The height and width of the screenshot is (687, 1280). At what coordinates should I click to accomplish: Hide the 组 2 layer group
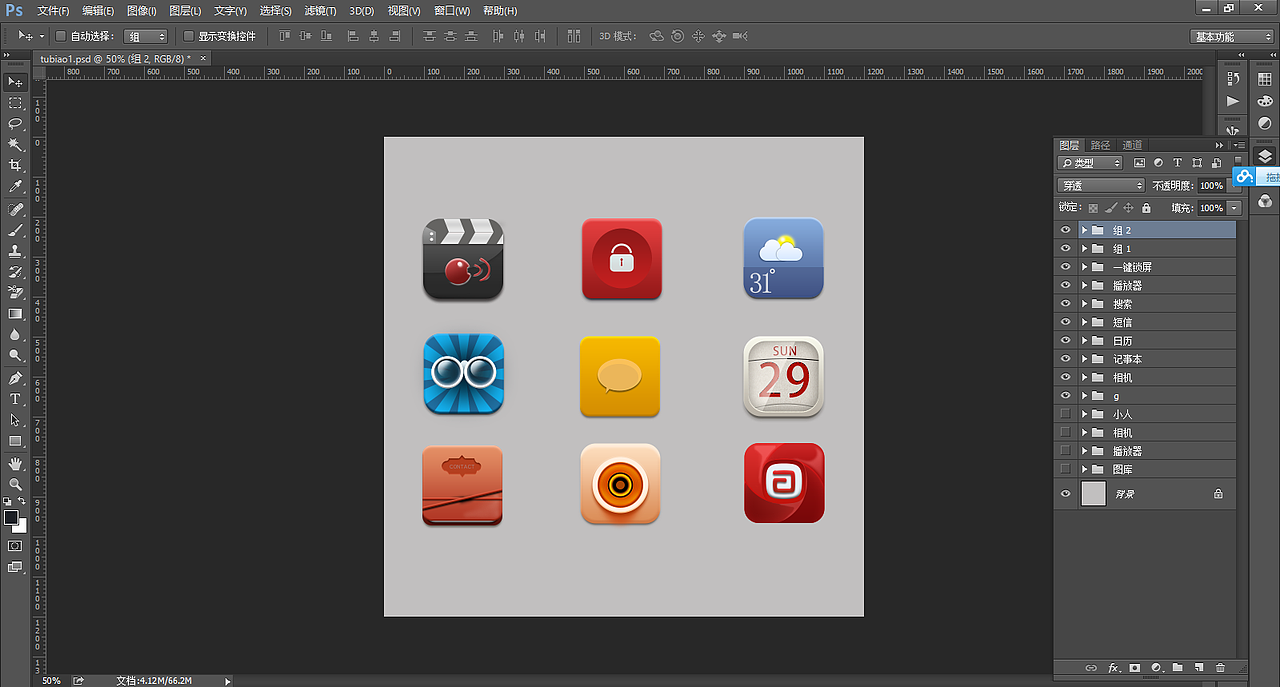point(1065,230)
